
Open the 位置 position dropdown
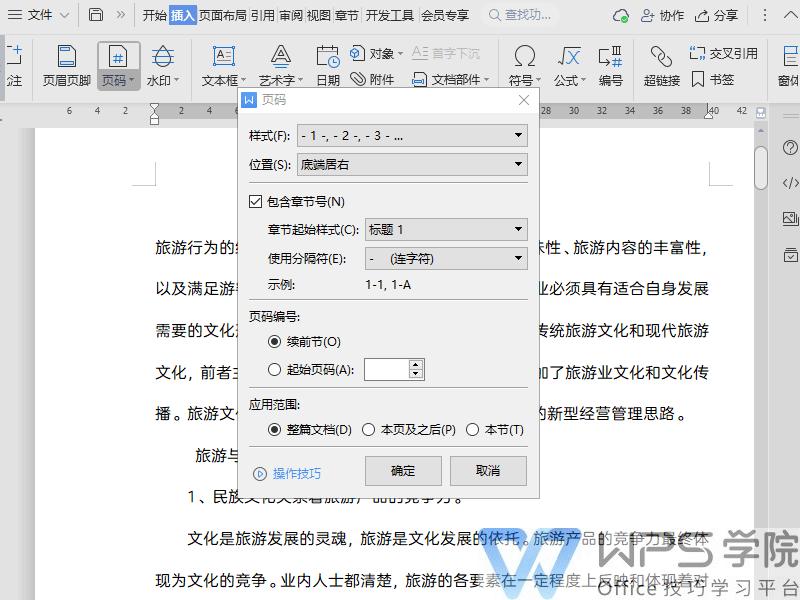point(520,165)
